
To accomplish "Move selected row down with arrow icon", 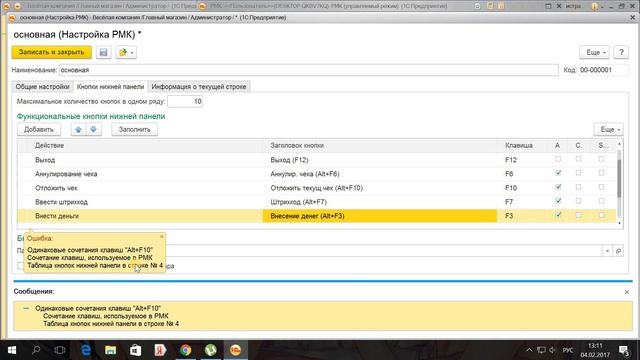I will pos(93,129).
